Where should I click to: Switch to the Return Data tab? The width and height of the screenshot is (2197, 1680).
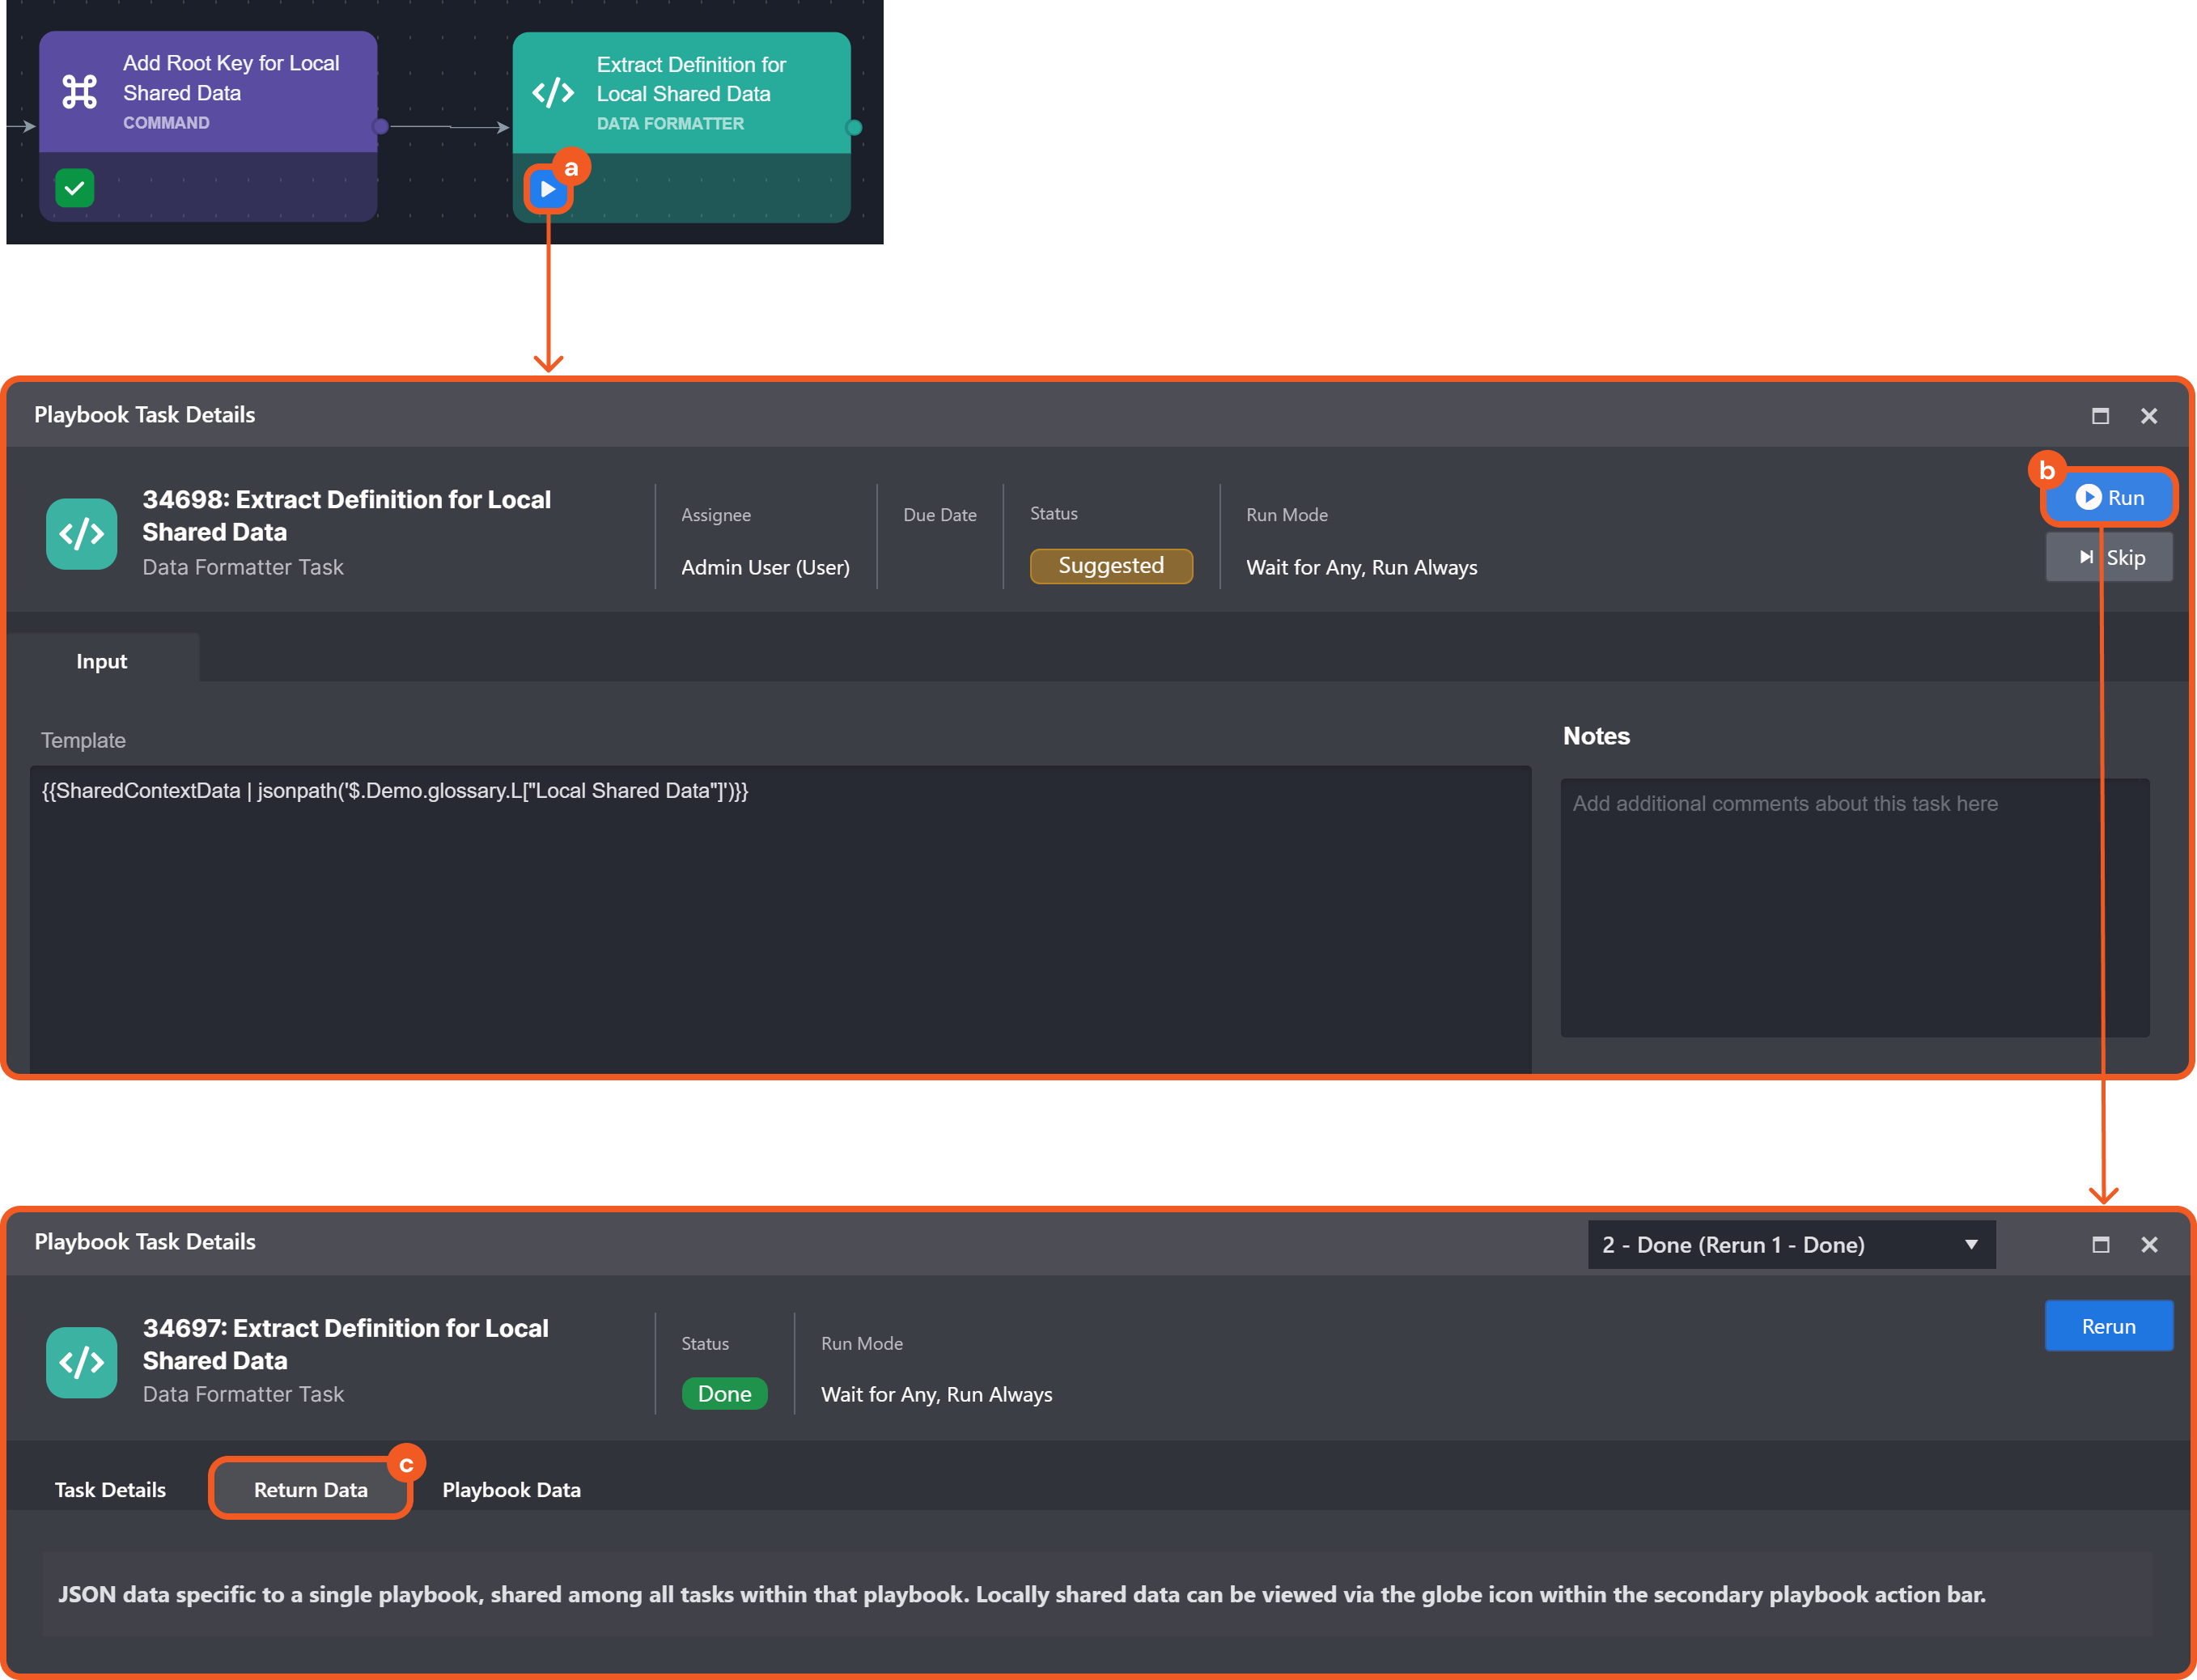(x=311, y=1489)
